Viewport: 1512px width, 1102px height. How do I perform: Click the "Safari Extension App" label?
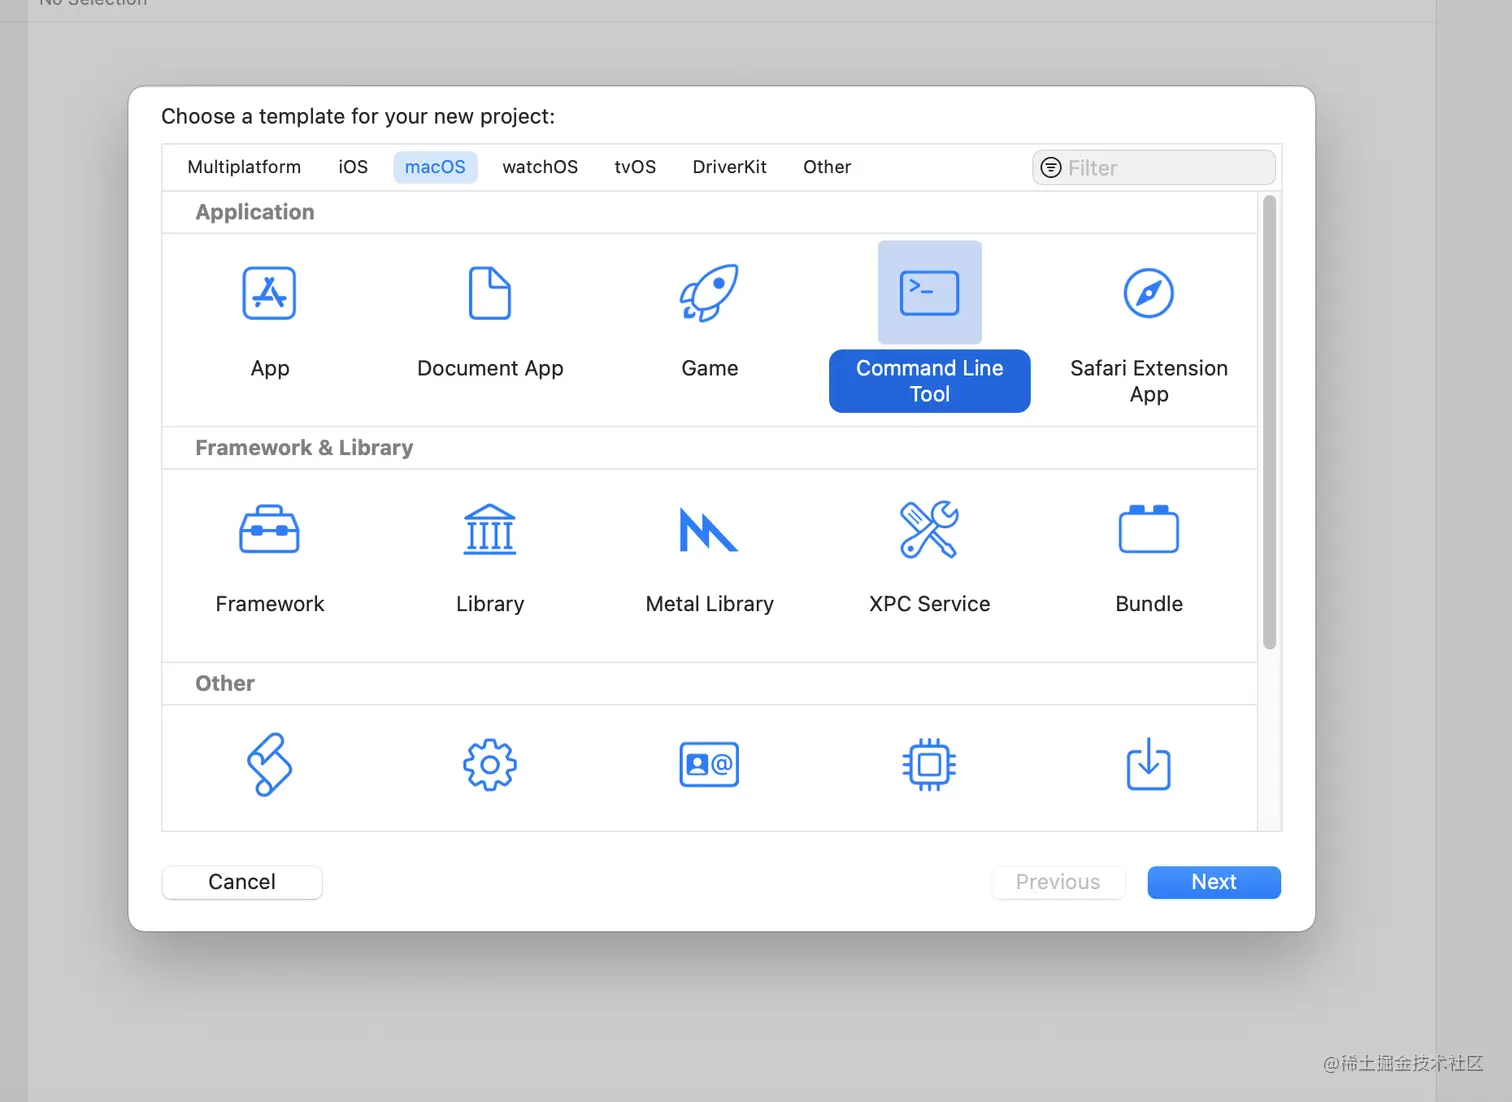1149,381
